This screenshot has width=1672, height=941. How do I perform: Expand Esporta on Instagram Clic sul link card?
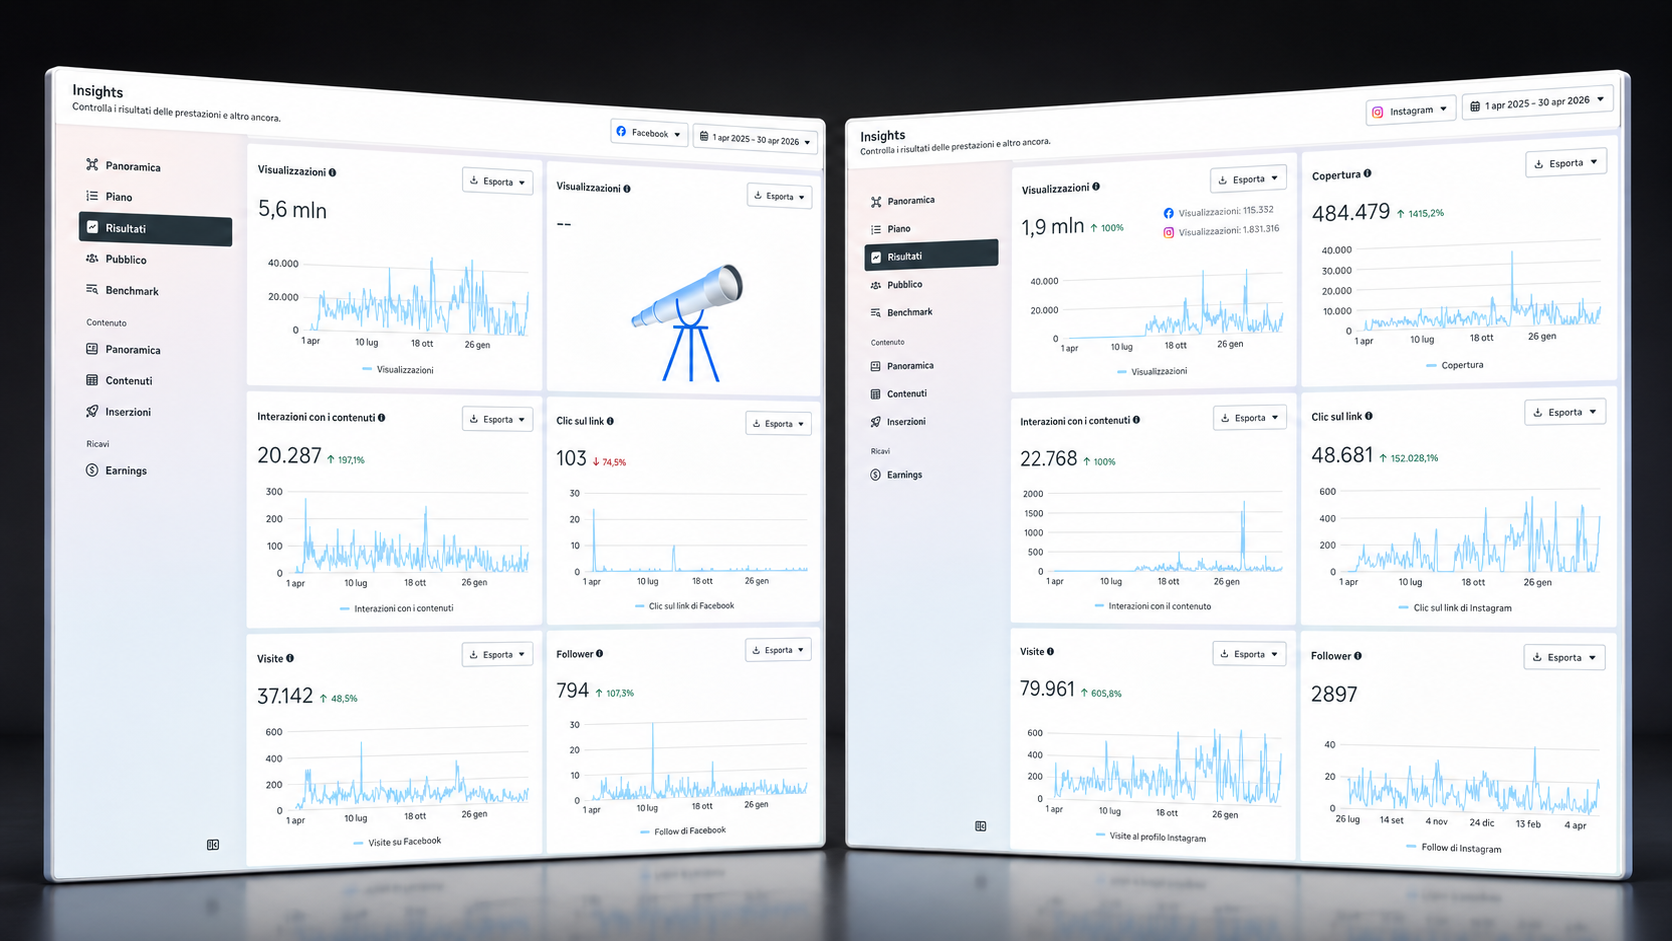coord(1565,412)
